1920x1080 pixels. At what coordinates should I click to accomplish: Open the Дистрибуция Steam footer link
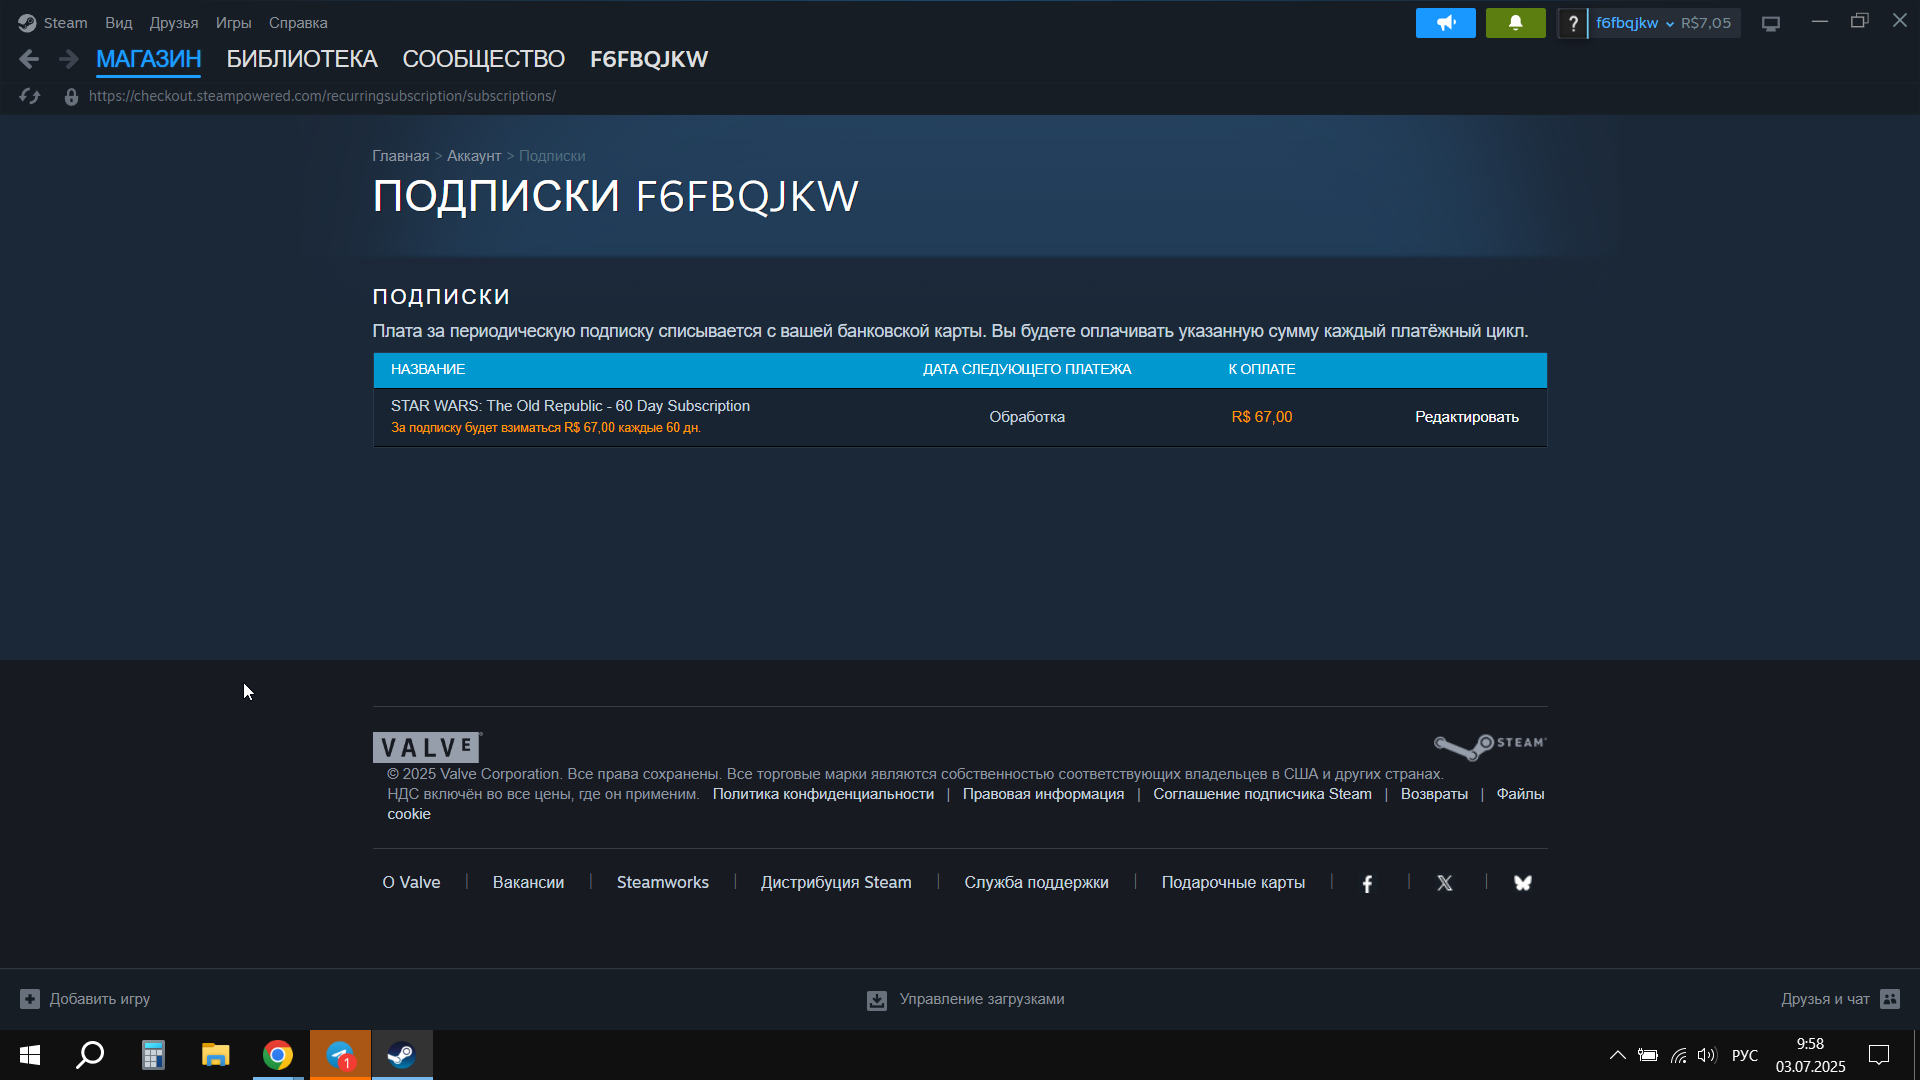836,883
